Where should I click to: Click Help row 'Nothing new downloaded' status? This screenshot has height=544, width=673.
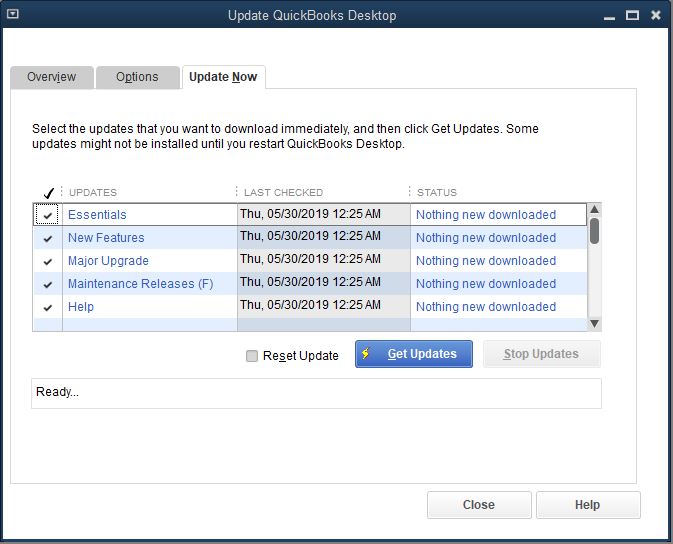tap(486, 307)
